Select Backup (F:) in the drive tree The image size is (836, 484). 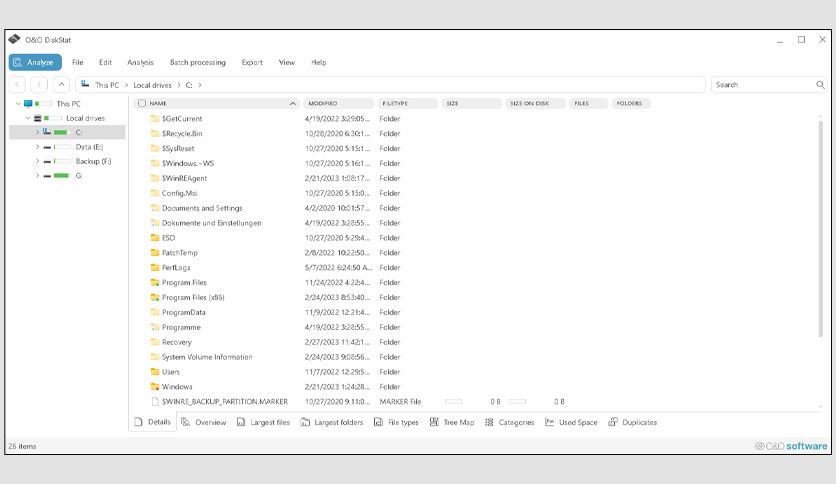tap(93, 161)
